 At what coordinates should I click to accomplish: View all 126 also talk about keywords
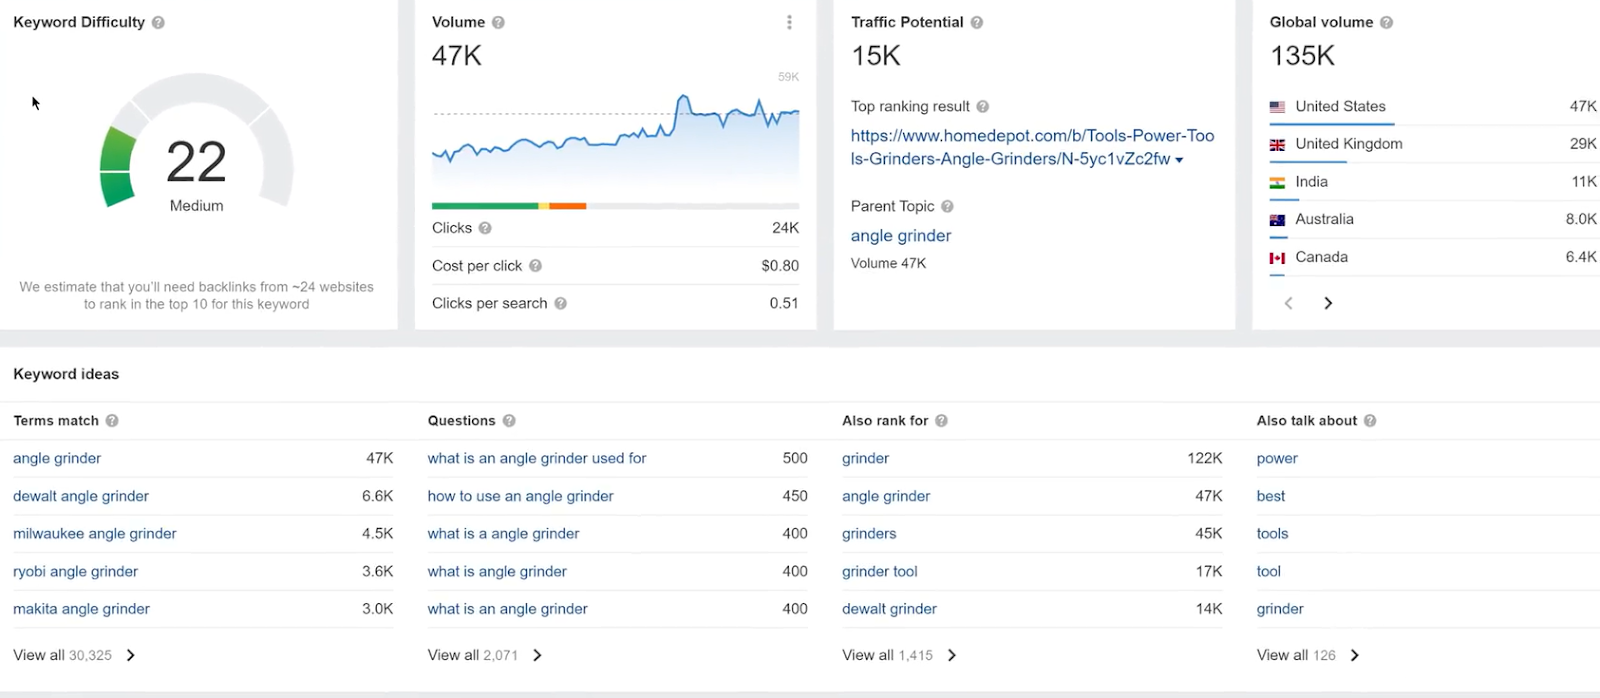(1308, 655)
